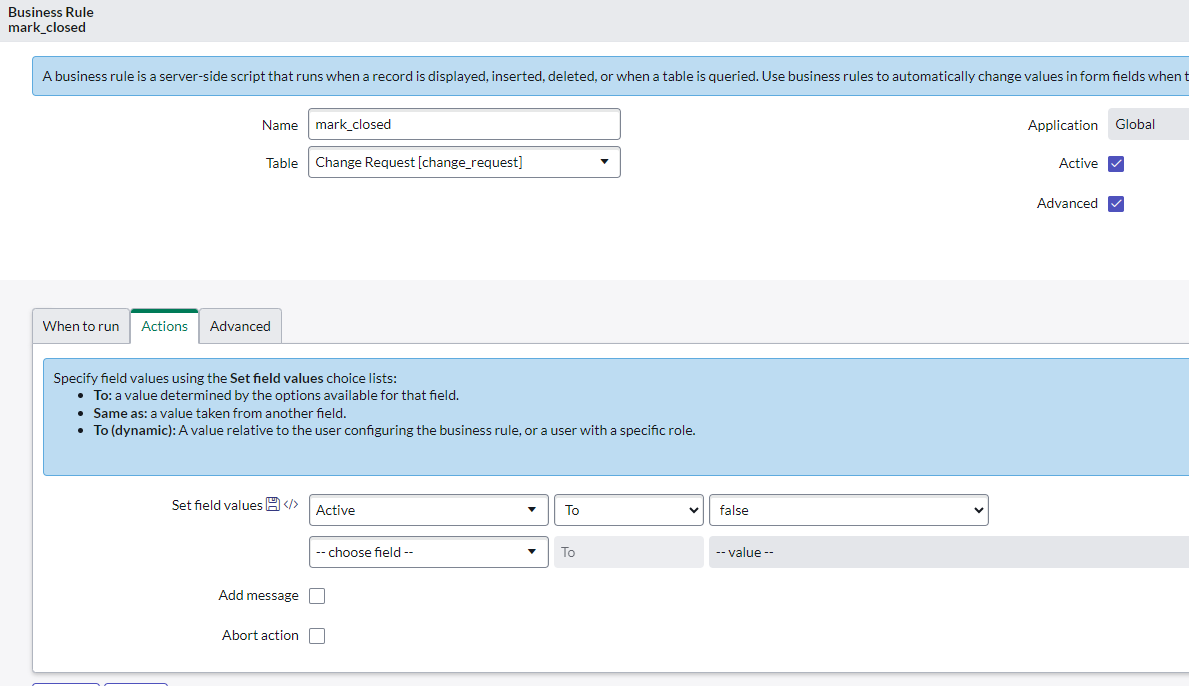Toggle the Advanced checkbox
Screen dimensions: 1189x686
tap(1117, 204)
